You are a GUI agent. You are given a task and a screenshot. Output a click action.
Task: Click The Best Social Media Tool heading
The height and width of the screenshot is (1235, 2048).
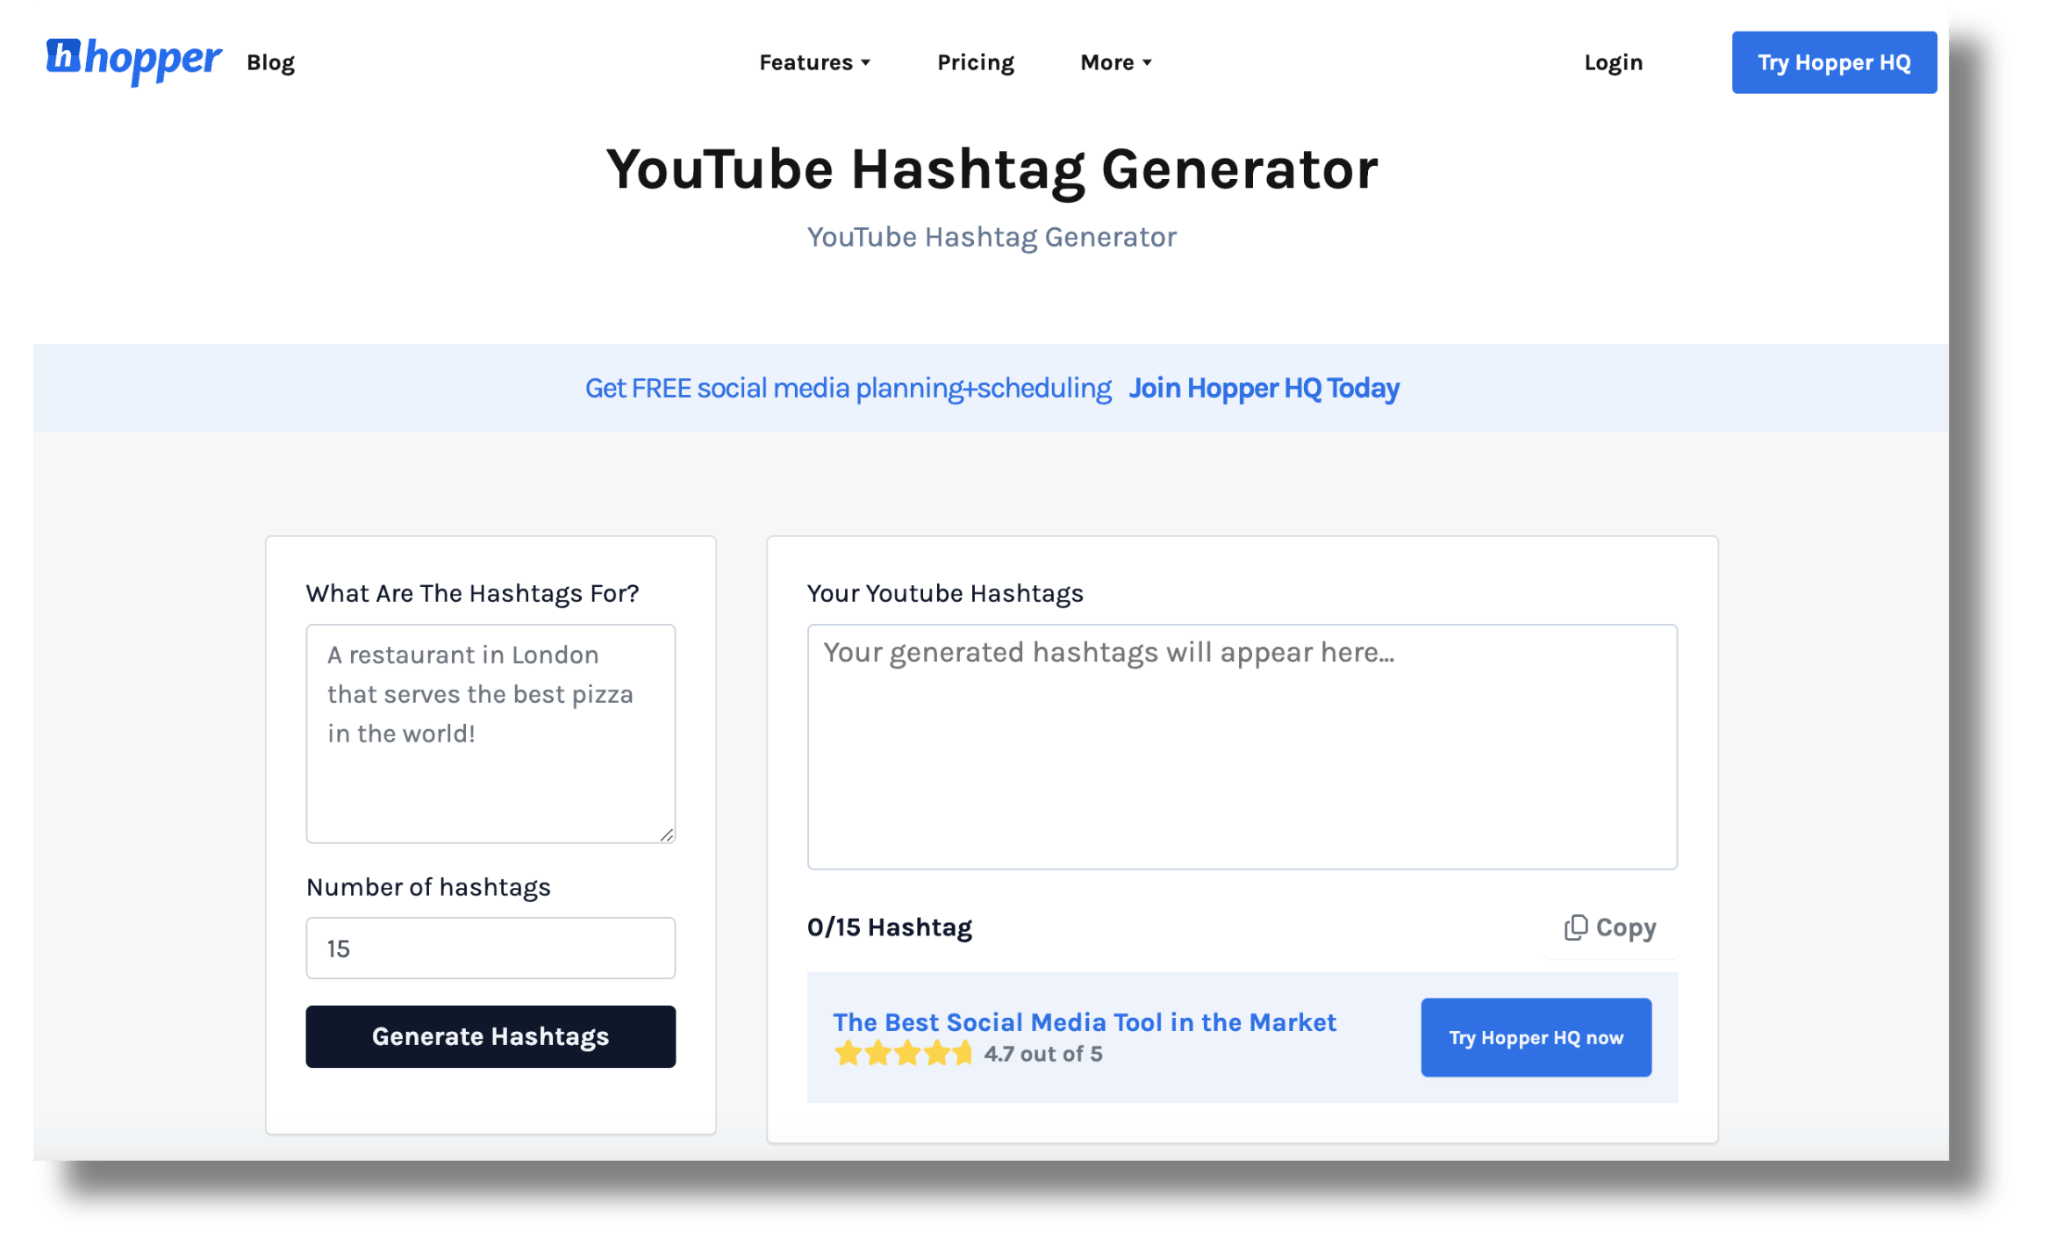point(1084,1022)
